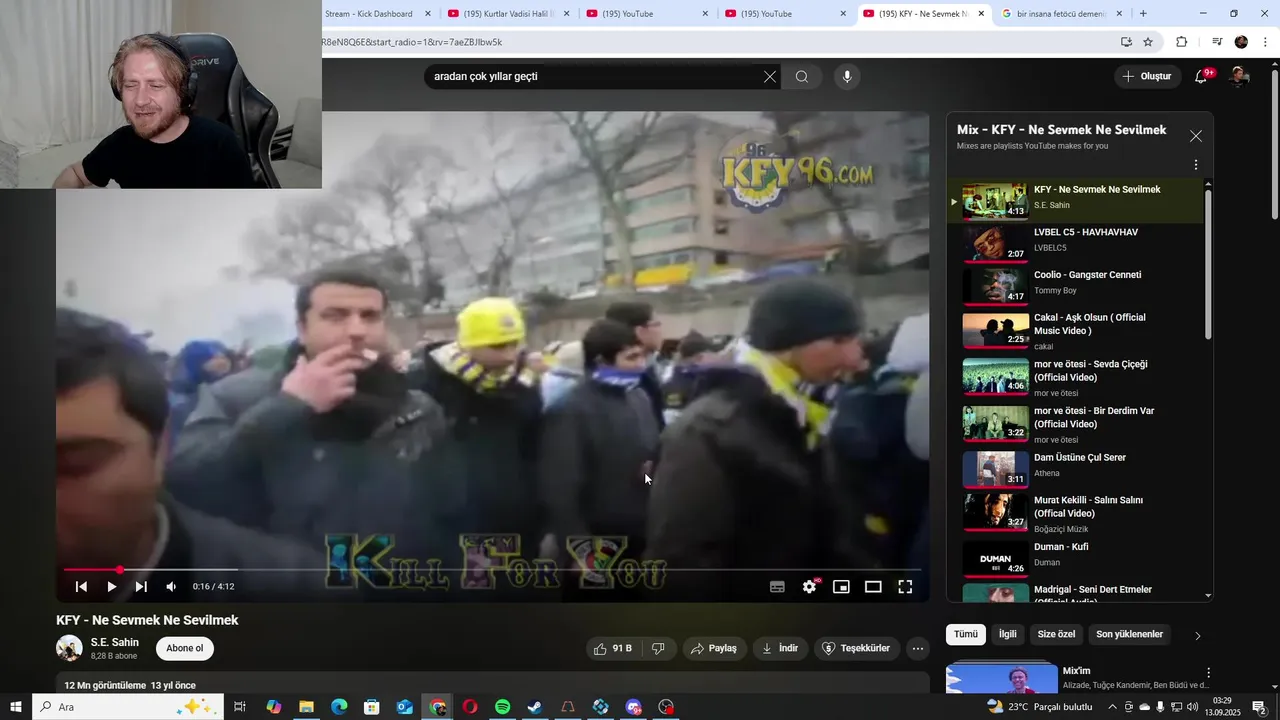Open Steam from taskbar

click(535, 707)
